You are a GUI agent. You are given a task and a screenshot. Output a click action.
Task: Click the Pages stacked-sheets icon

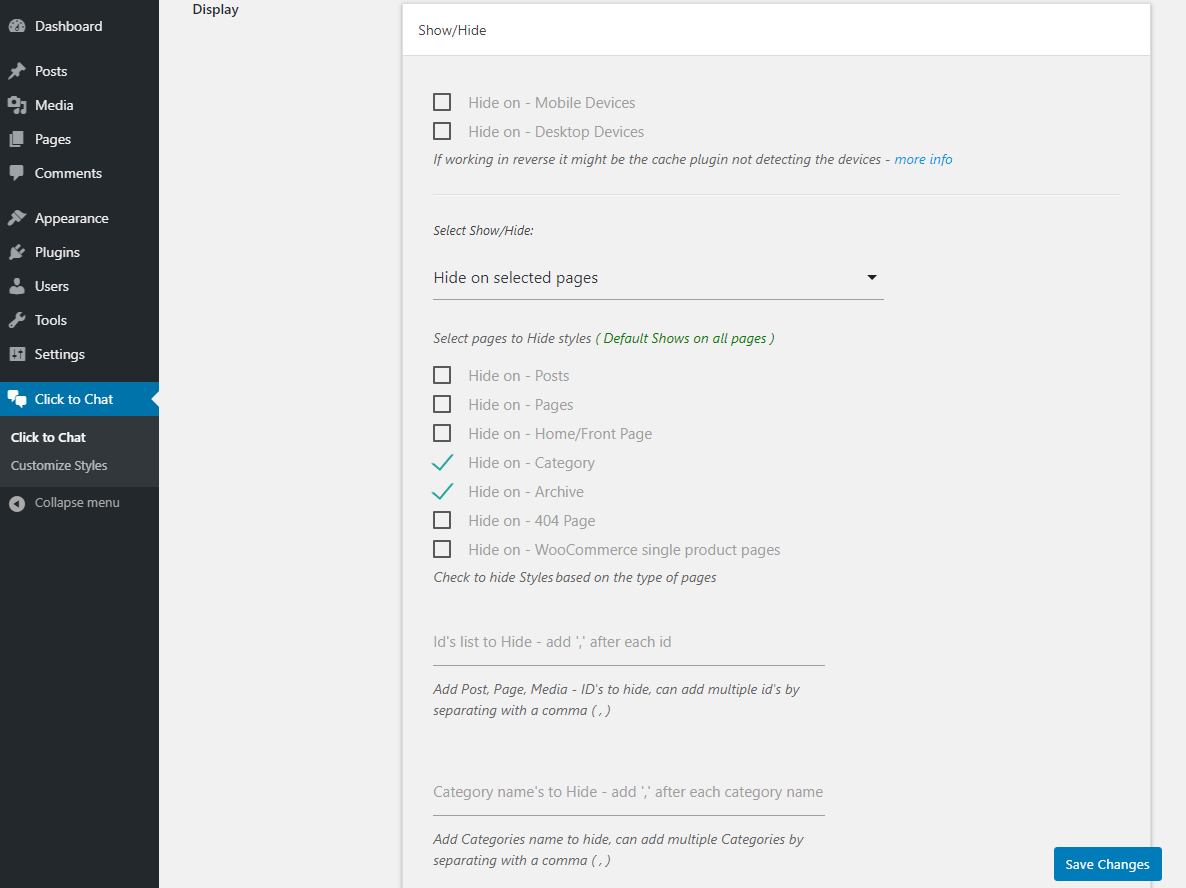tap(17, 139)
